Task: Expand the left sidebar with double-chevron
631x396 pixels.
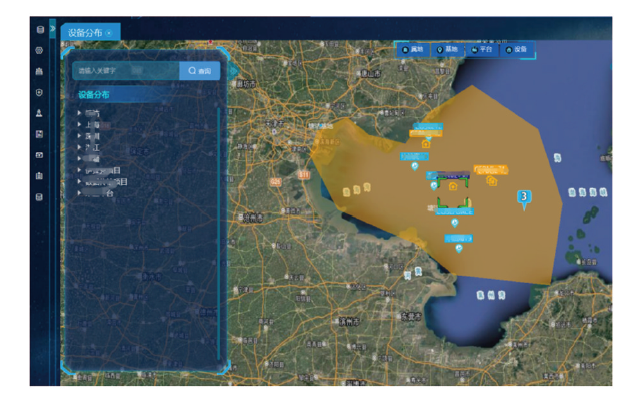Action: click(52, 29)
